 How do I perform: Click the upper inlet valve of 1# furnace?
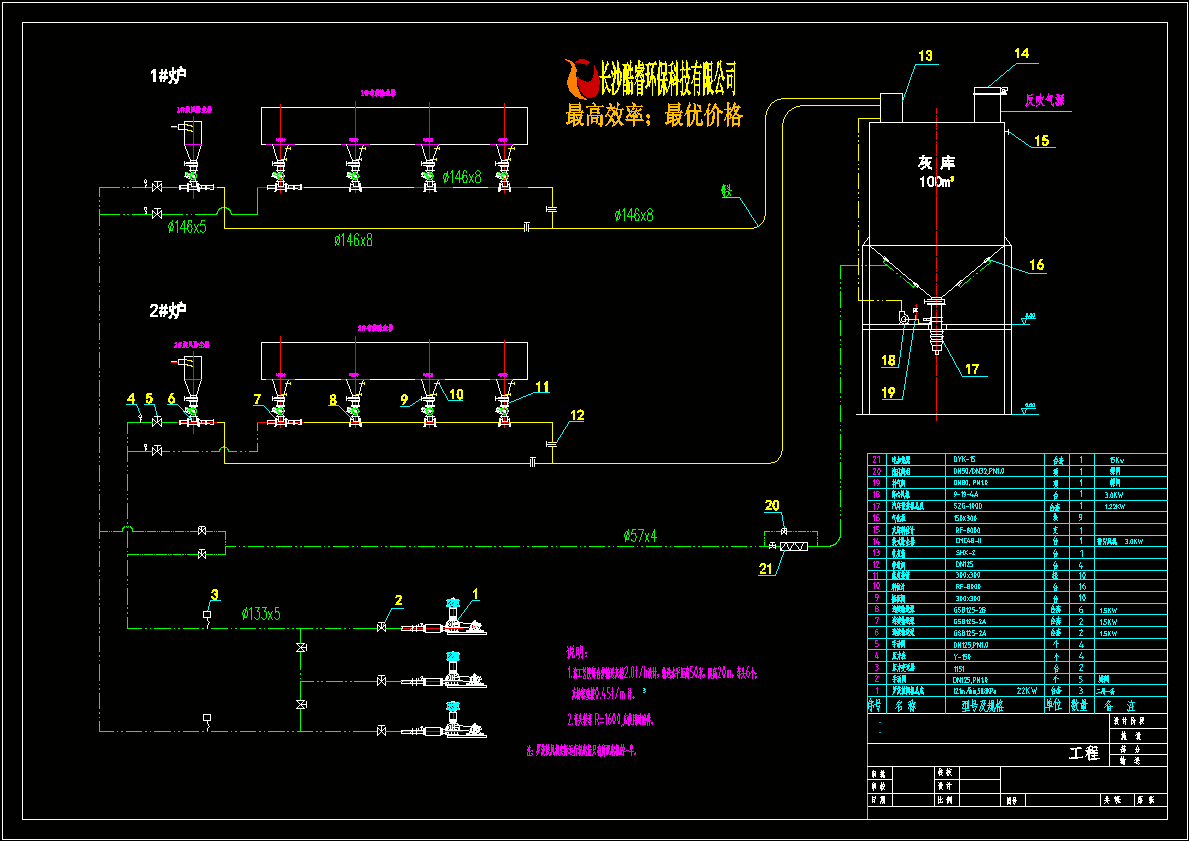[156, 187]
